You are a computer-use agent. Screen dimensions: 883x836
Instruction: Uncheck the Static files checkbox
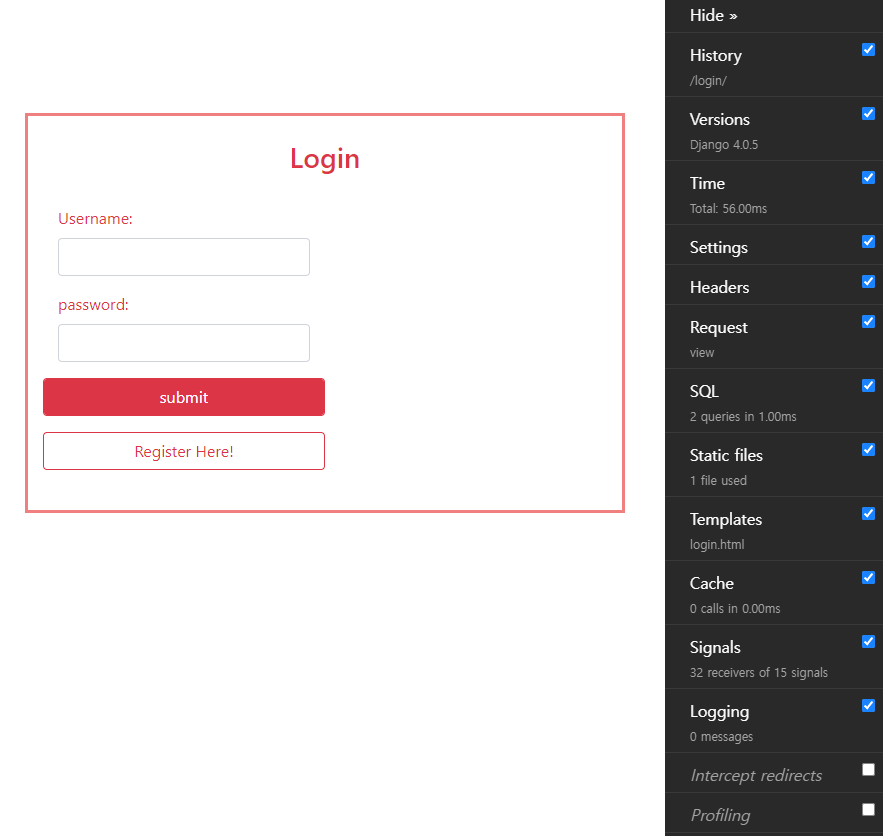(868, 450)
